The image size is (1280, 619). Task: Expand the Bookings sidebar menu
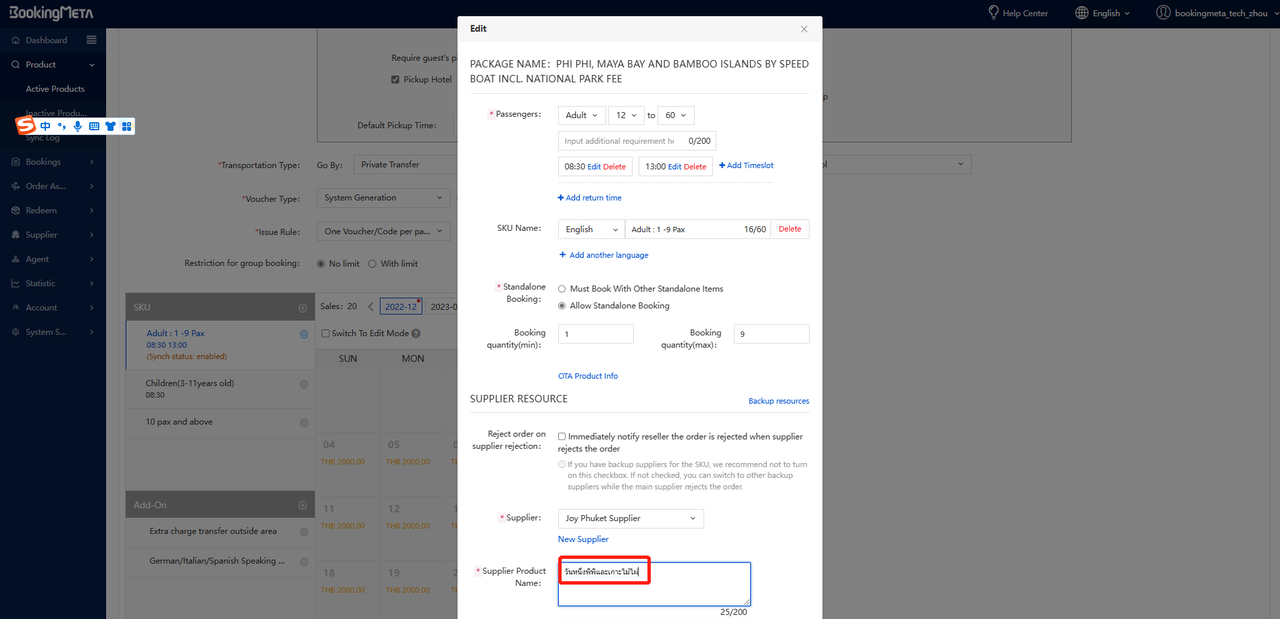point(52,162)
